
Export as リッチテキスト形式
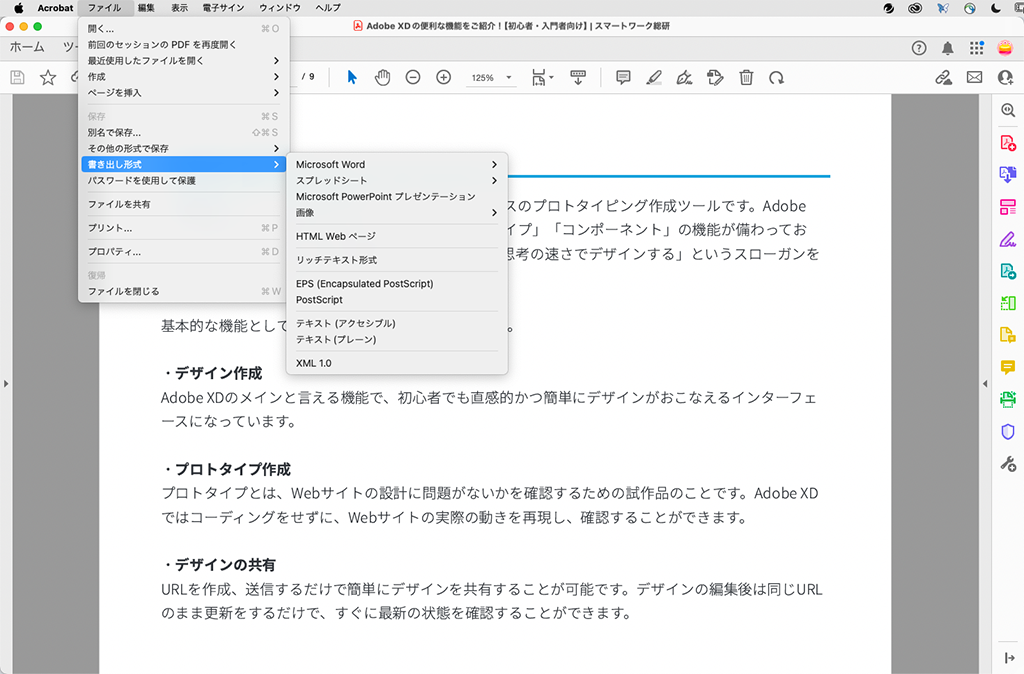tap(397, 260)
